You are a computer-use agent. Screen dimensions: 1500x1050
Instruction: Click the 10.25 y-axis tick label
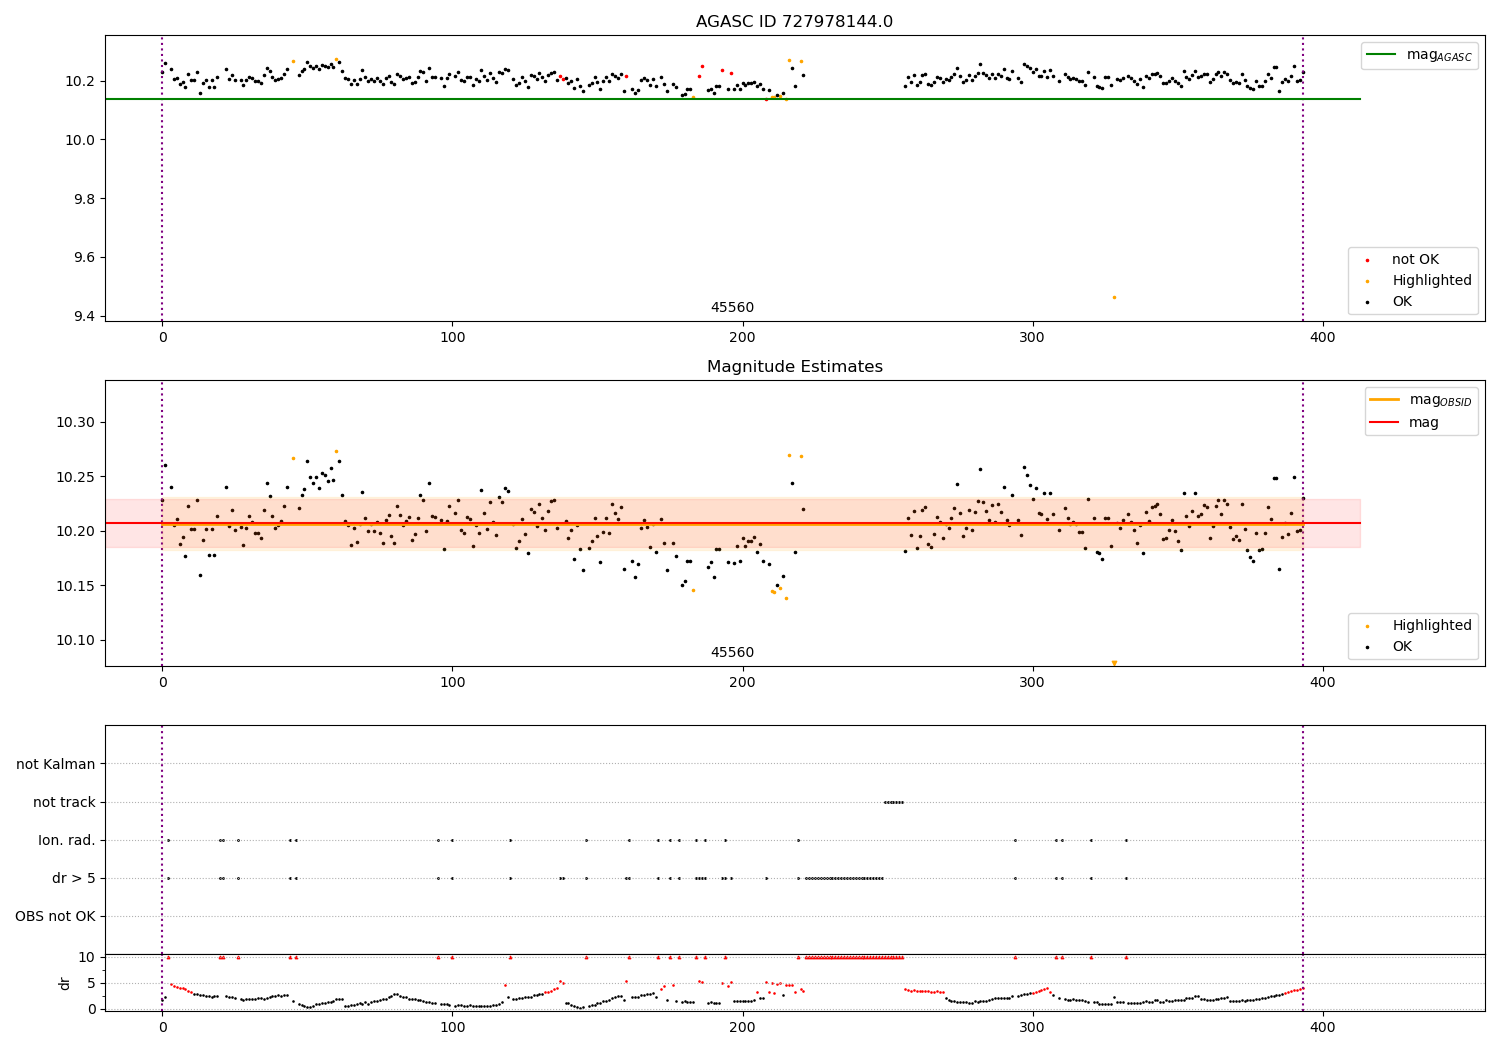pyautogui.click(x=76, y=477)
